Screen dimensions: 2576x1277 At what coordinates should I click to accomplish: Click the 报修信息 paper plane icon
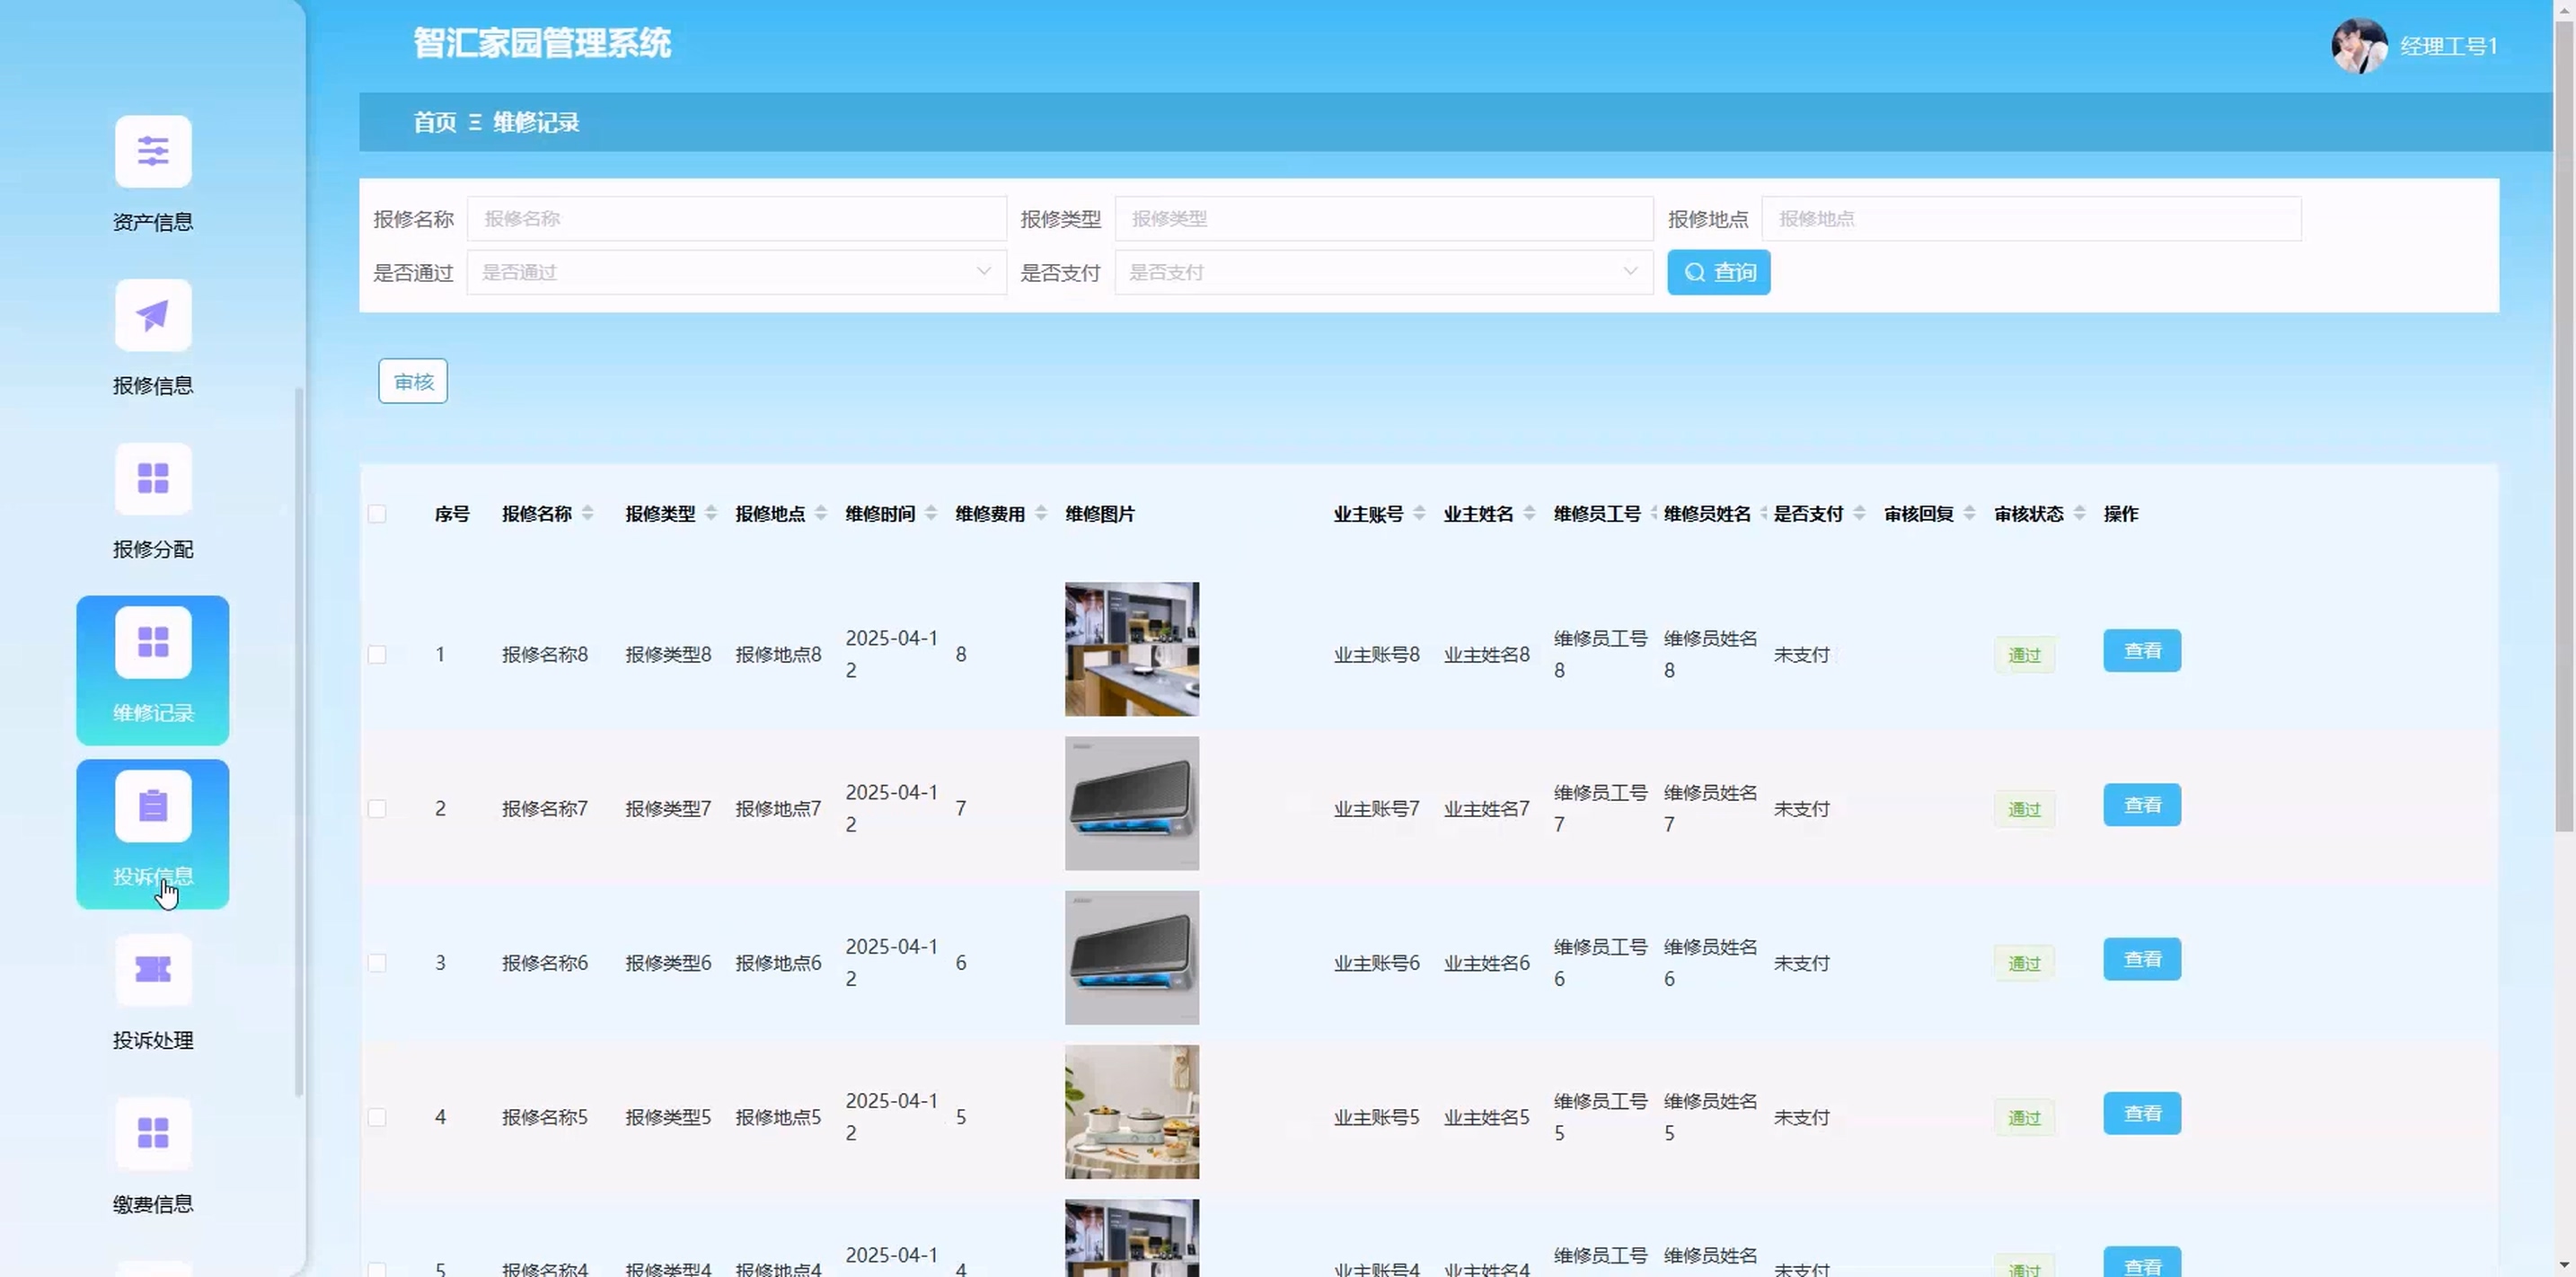click(x=153, y=316)
